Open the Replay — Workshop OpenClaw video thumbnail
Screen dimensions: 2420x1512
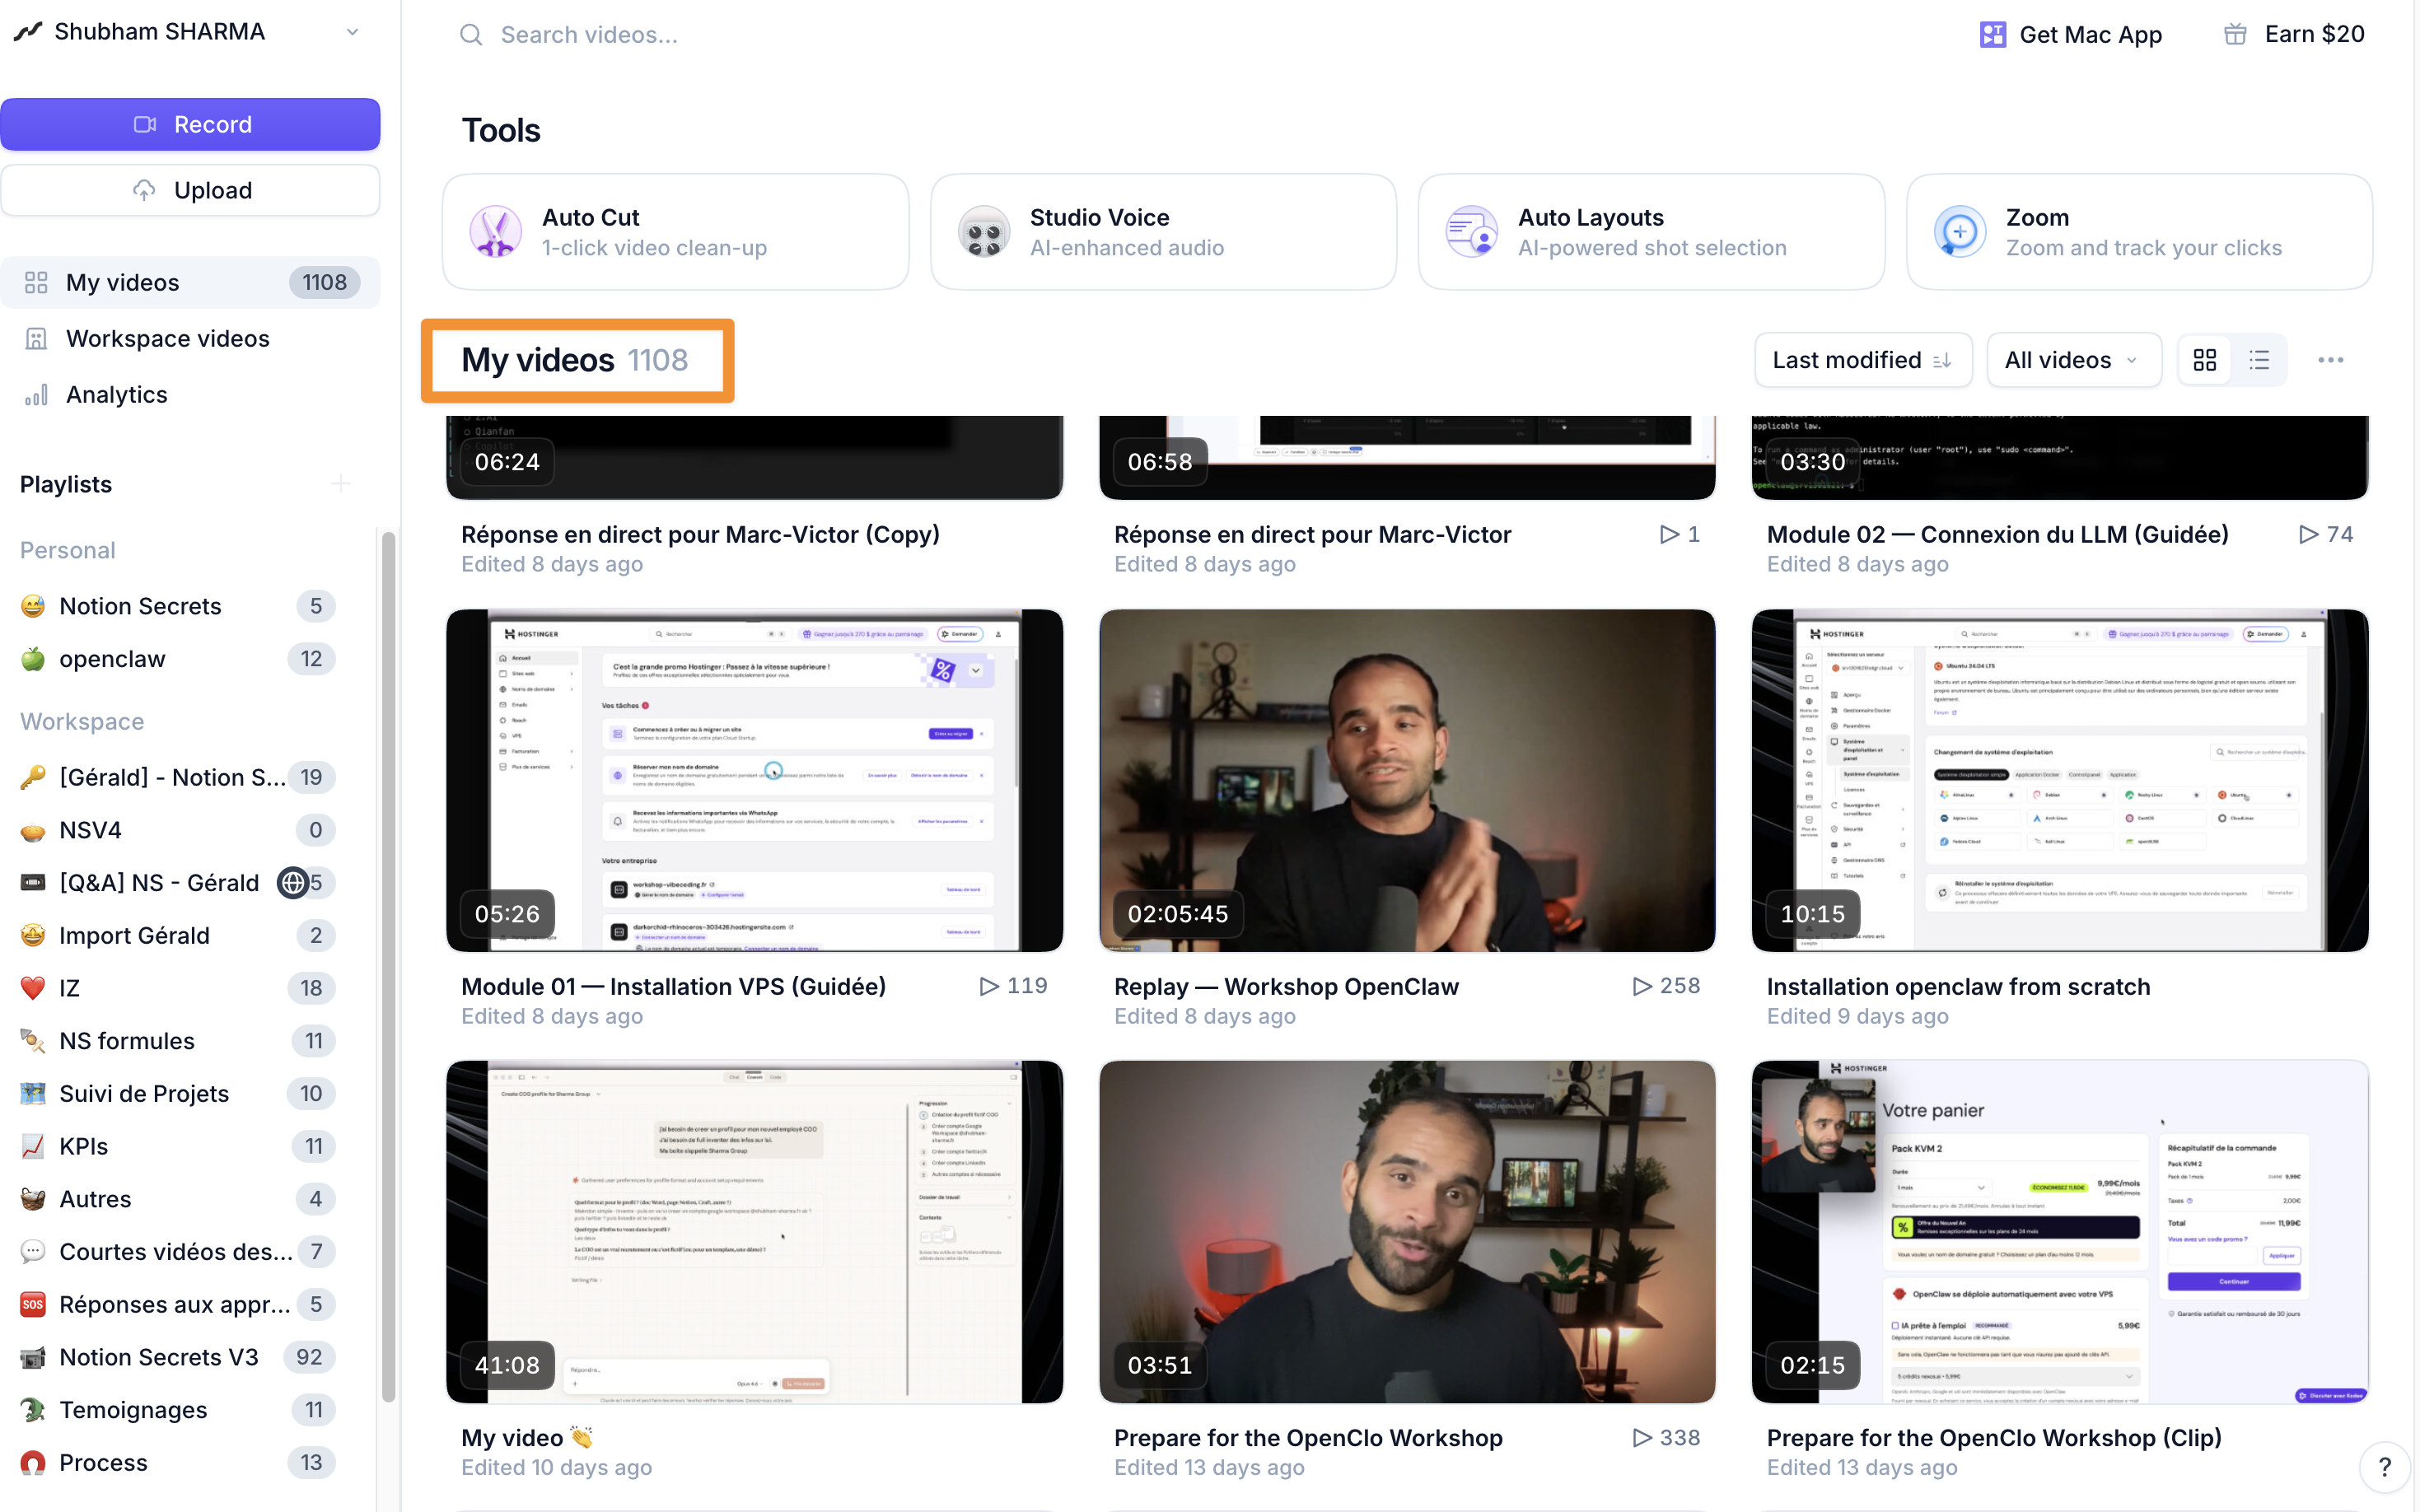point(1406,779)
